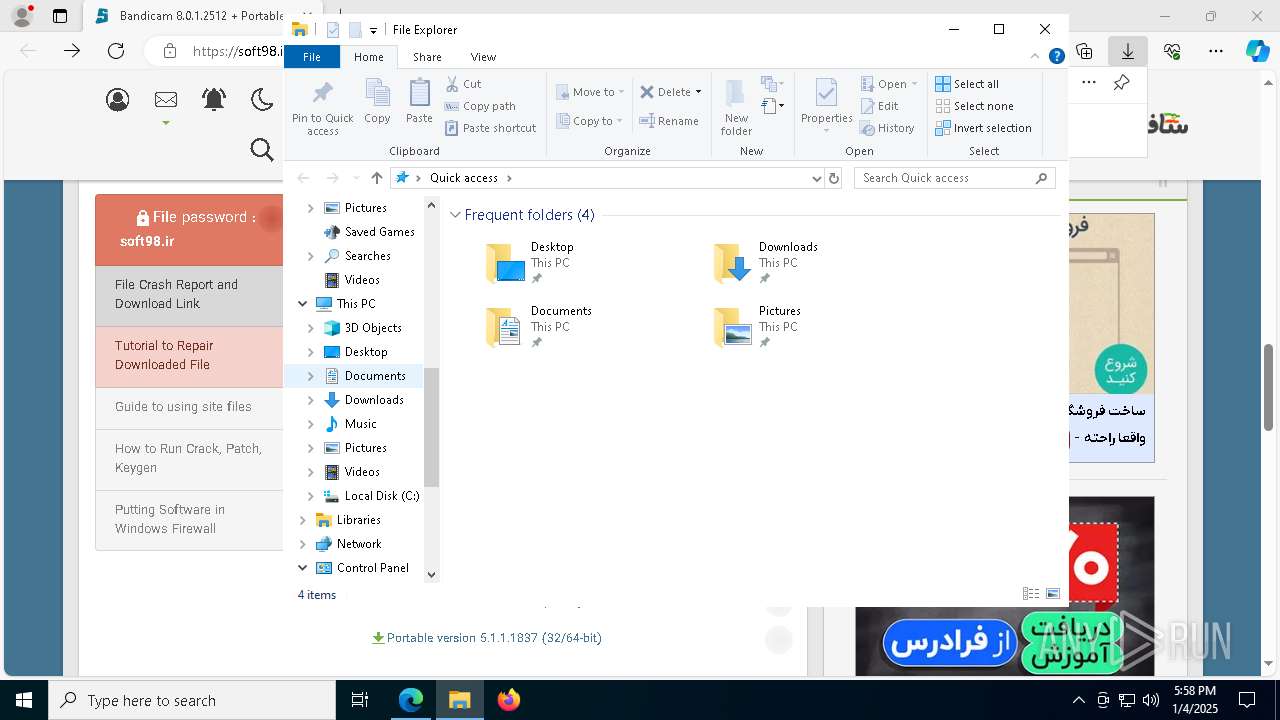Open File Crash Report link in browser
Image resolution: width=1280 pixels, height=720 pixels.
pyautogui.click(x=176, y=294)
